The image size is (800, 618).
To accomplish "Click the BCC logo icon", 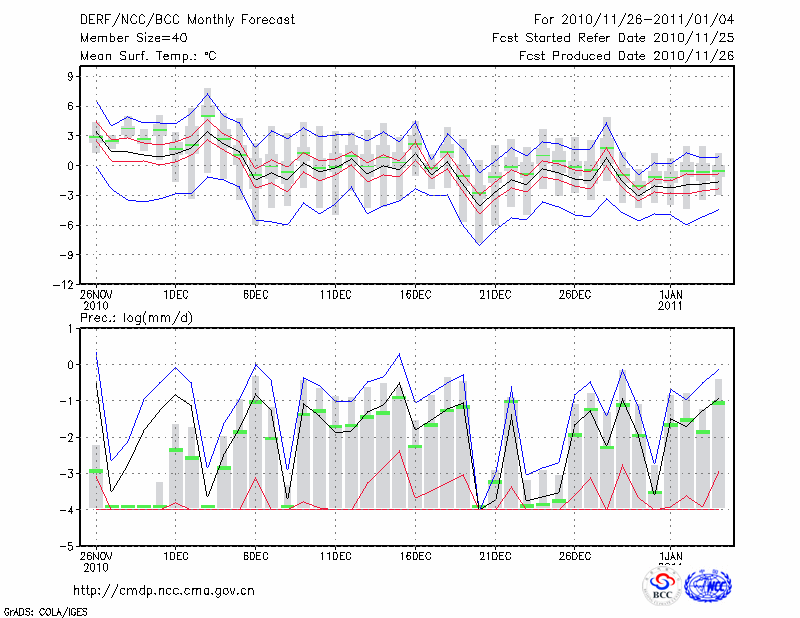I will [x=662, y=587].
